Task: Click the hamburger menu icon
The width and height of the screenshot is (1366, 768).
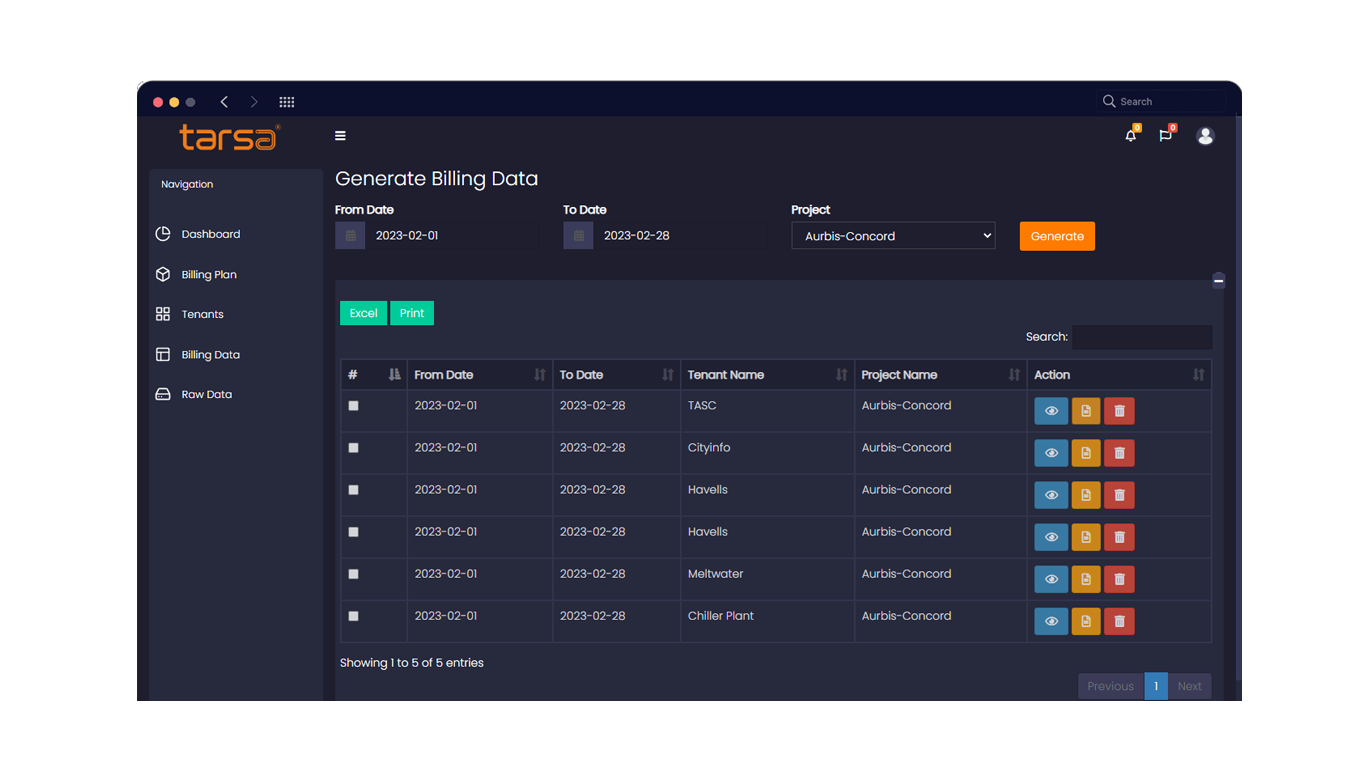Action: click(x=340, y=136)
